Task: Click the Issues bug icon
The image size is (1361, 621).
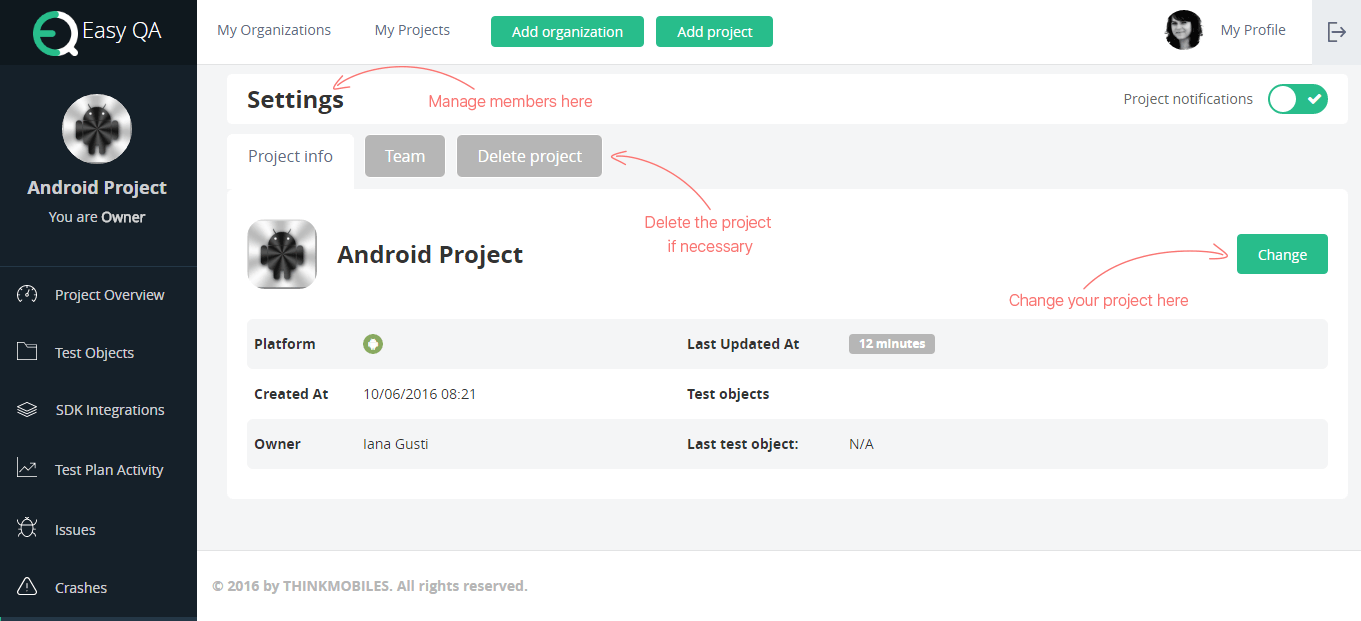Action: pyautogui.click(x=27, y=529)
